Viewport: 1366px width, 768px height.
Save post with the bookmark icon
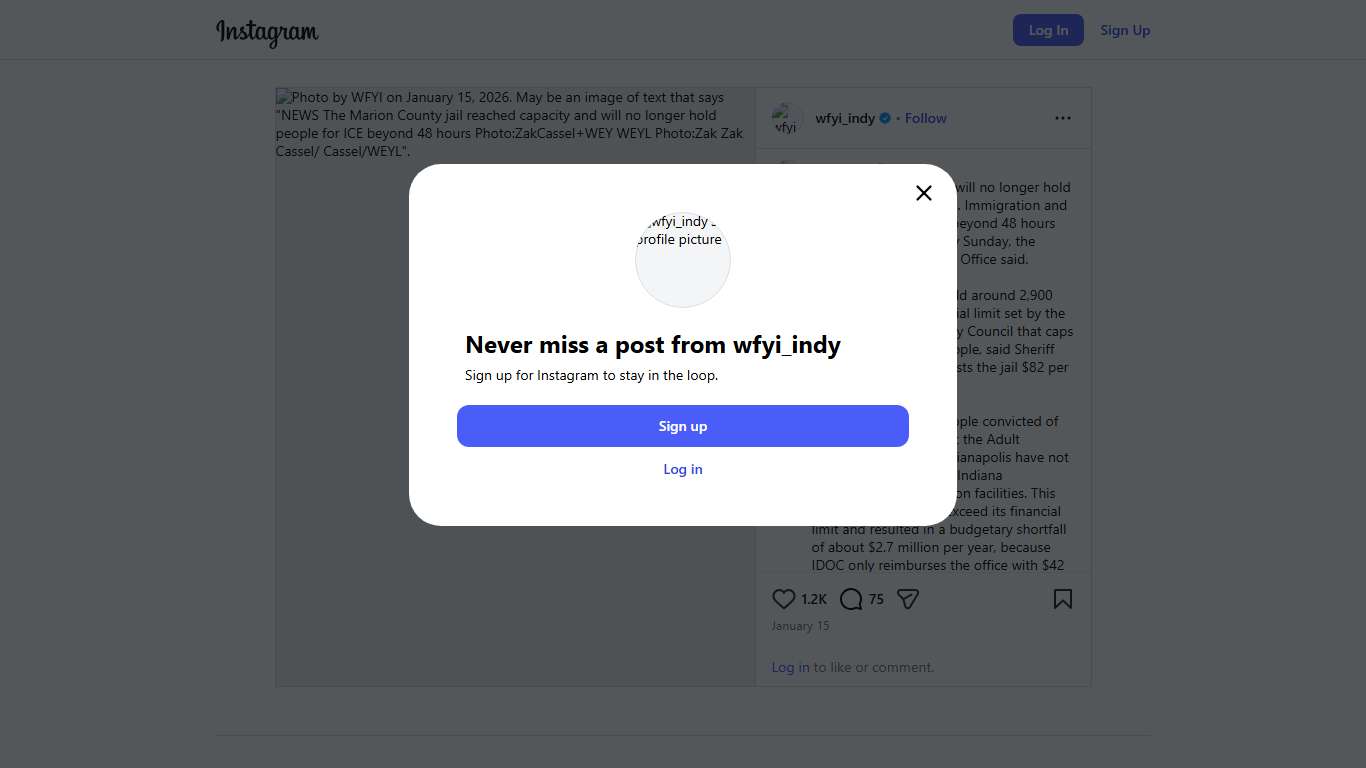click(x=1062, y=599)
